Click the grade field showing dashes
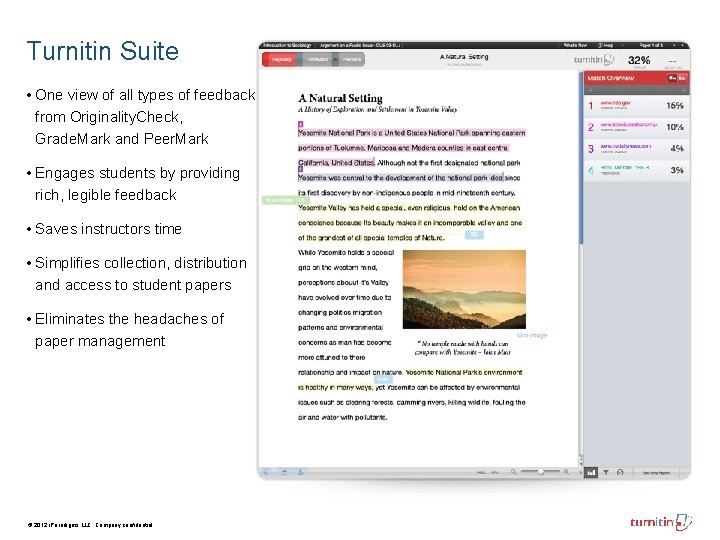Image resolution: width=720 pixels, height=540 pixels. click(x=672, y=61)
